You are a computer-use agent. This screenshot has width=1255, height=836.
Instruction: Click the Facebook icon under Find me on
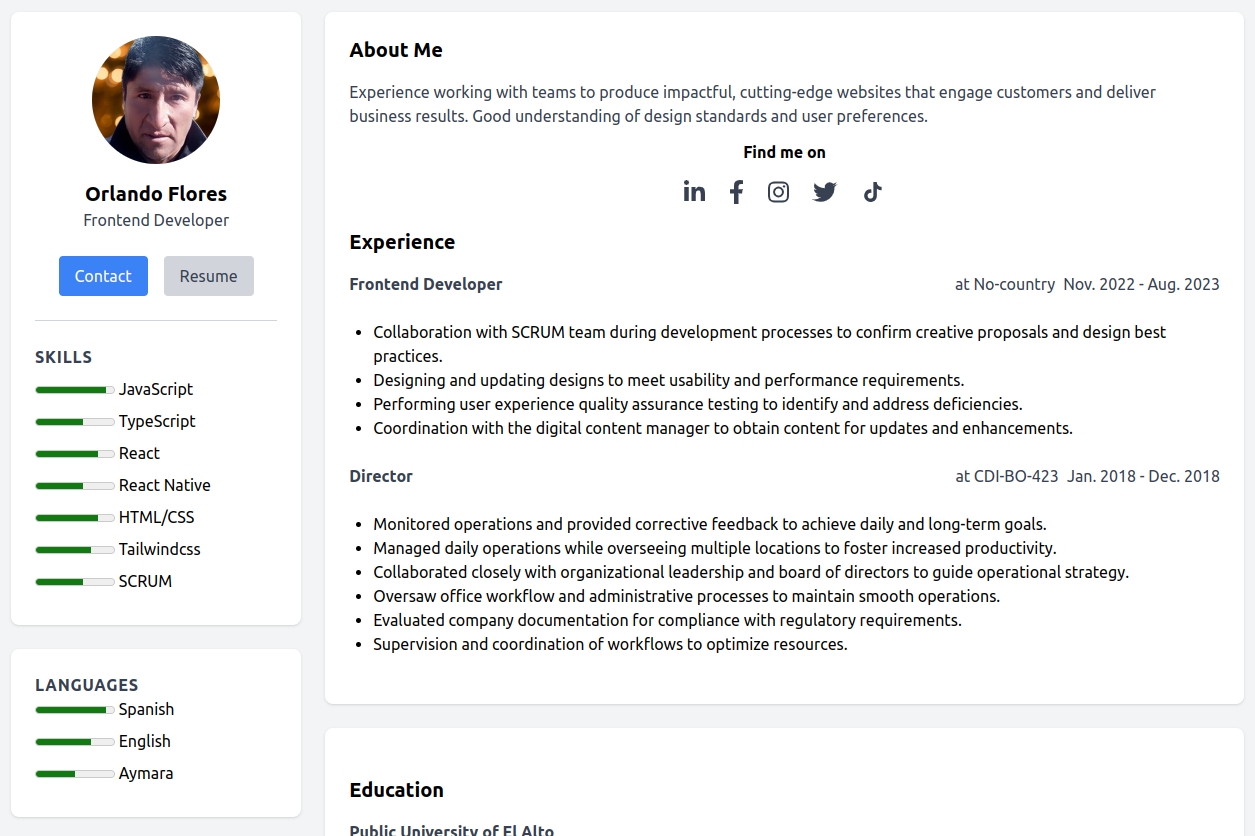(736, 191)
